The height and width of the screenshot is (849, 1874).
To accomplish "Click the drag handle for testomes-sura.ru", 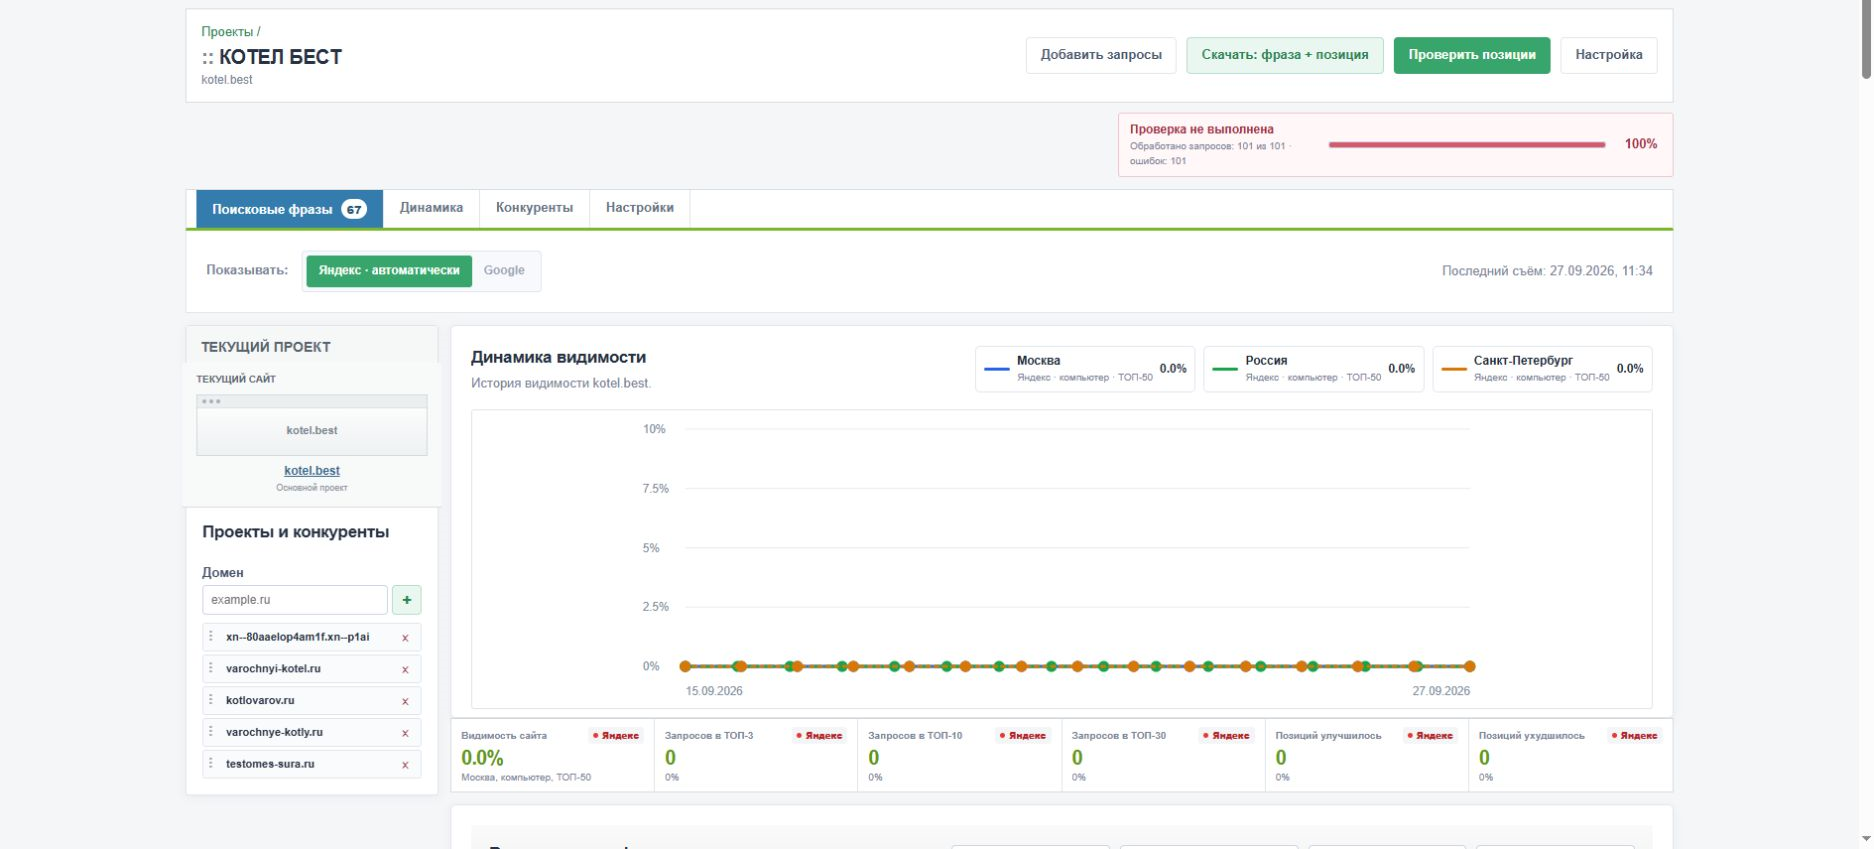I will [x=211, y=763].
